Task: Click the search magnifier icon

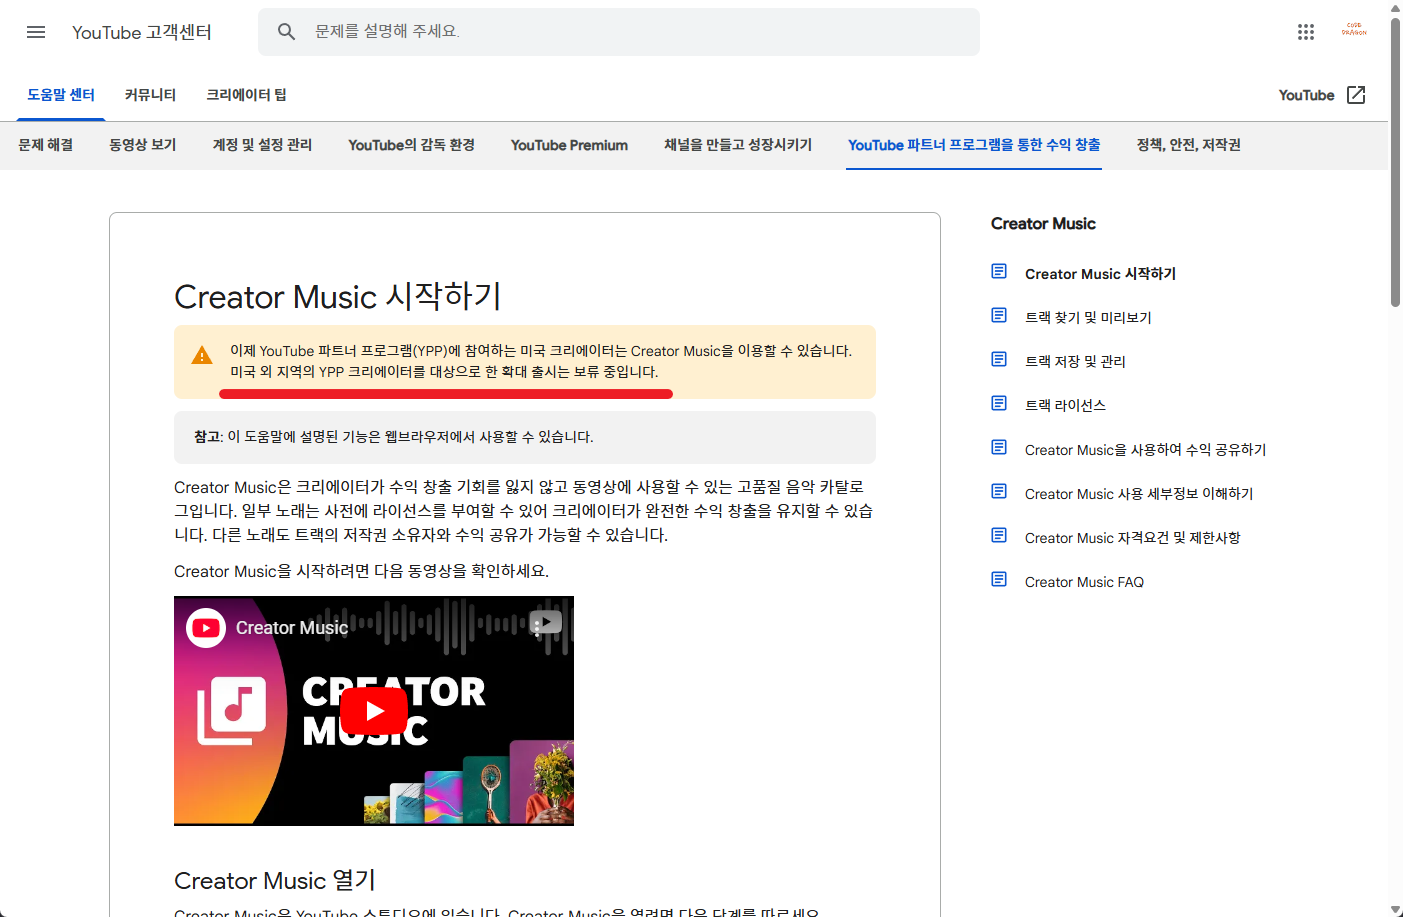Action: click(287, 32)
